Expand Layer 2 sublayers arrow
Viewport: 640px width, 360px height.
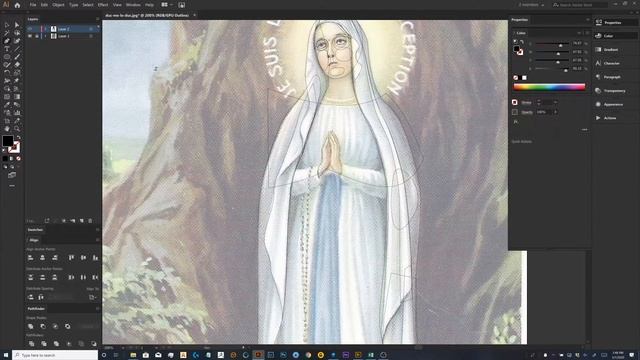pyautogui.click(x=46, y=29)
